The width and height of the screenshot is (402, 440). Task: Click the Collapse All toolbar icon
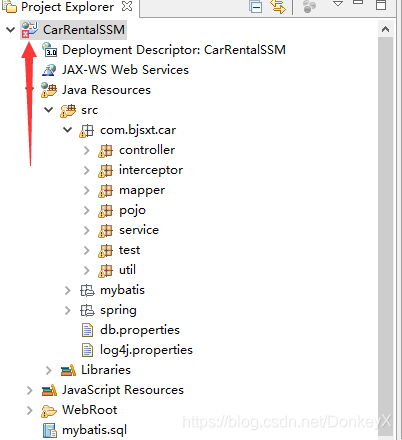pyautogui.click(x=256, y=6)
